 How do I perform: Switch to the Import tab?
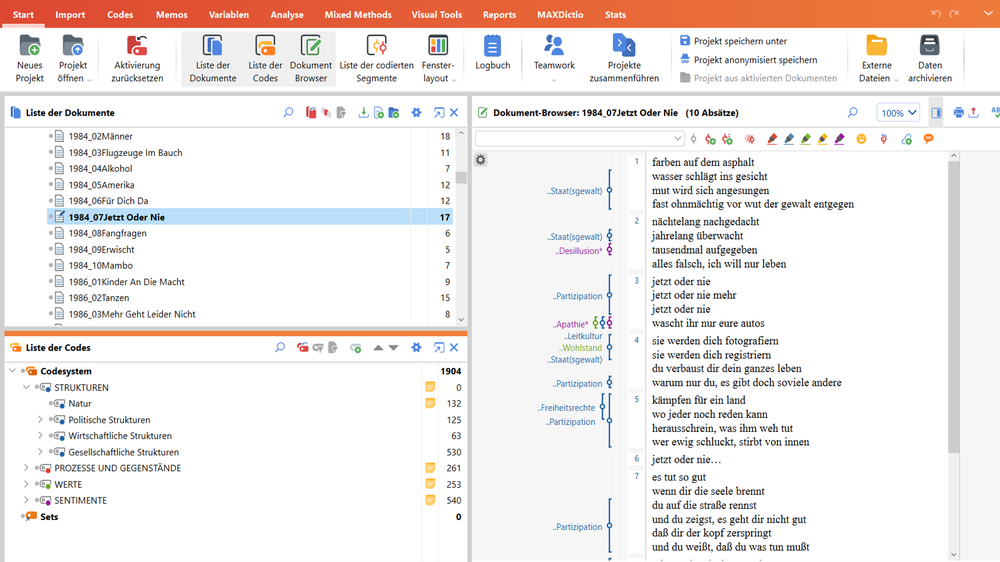[x=70, y=14]
